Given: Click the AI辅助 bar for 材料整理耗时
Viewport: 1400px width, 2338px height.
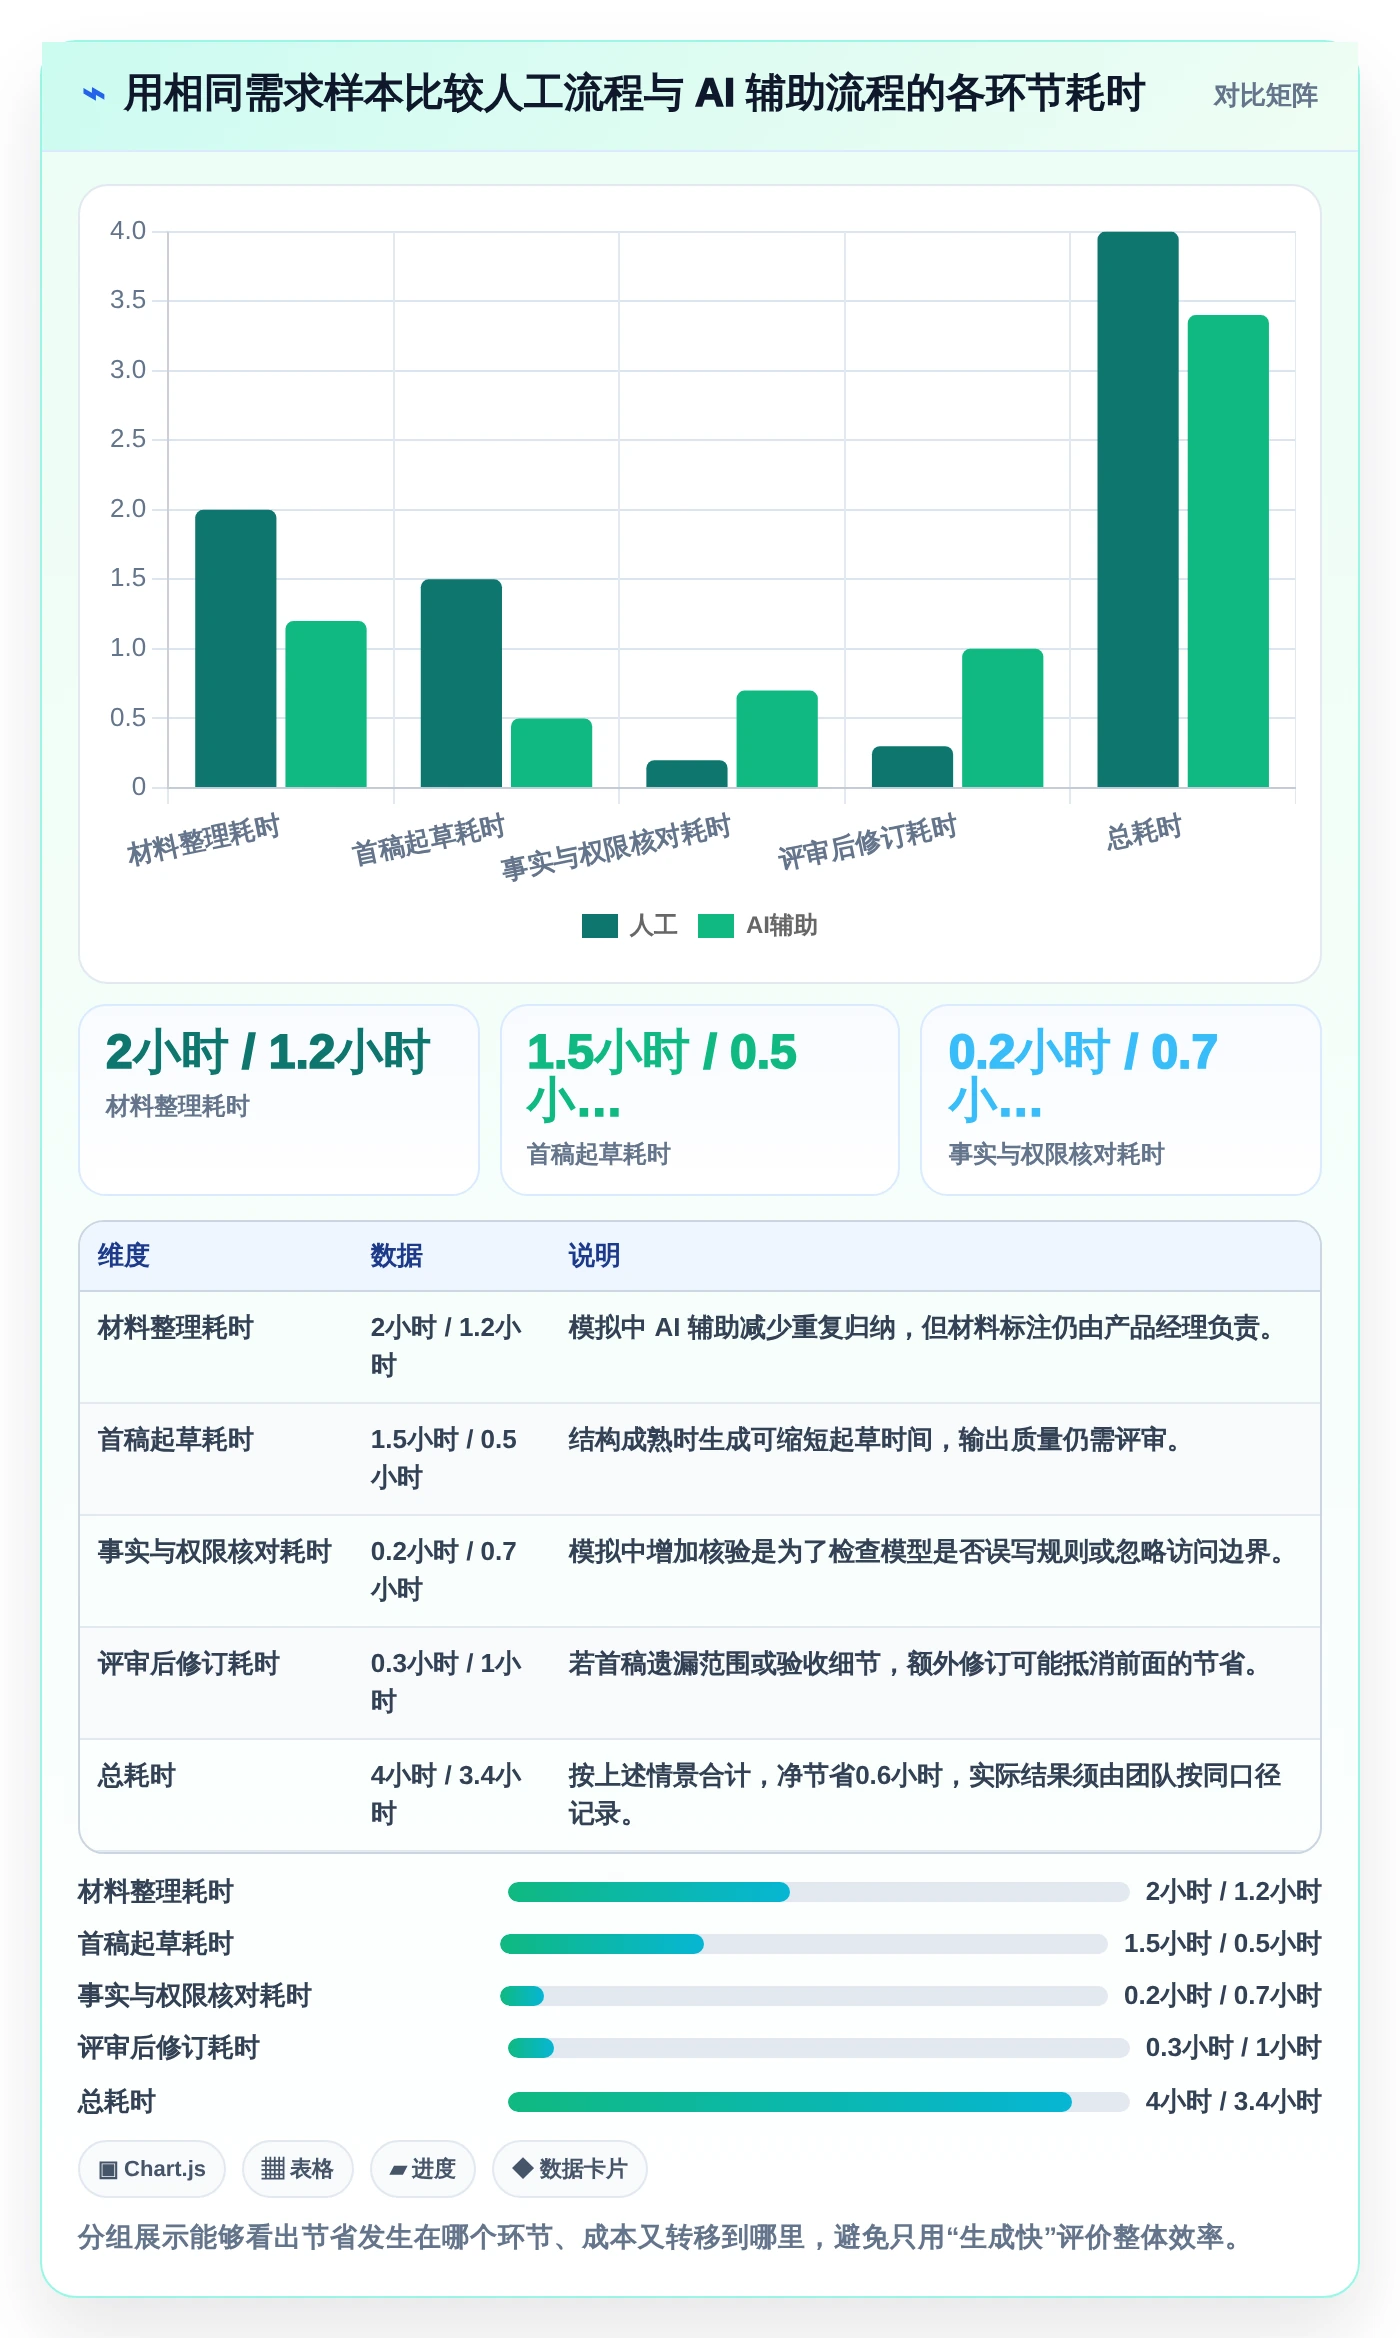Looking at the screenshot, I should coord(326,704).
